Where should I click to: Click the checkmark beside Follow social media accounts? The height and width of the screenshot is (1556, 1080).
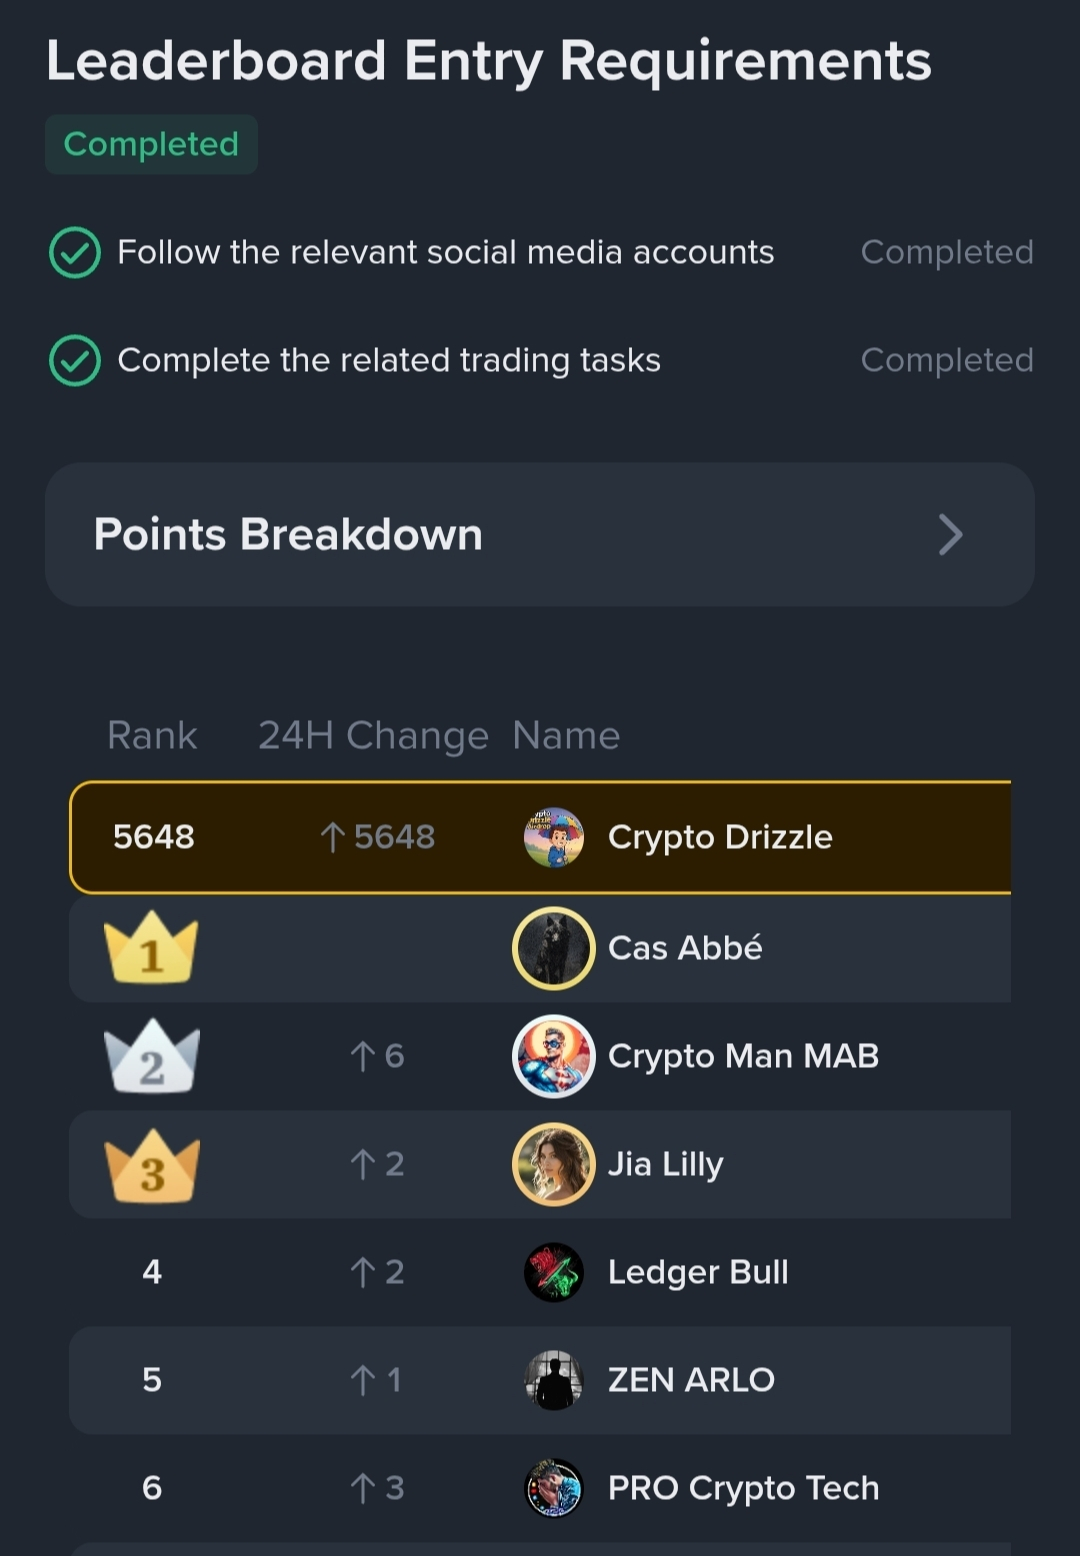[75, 252]
